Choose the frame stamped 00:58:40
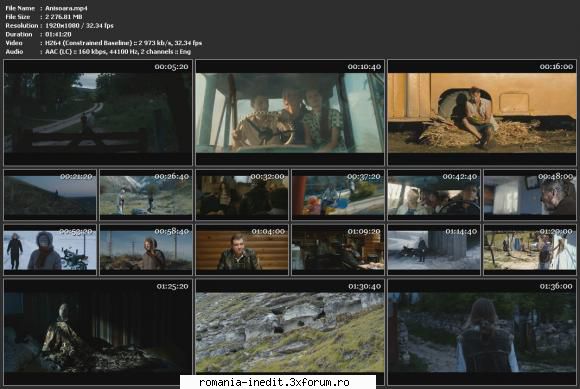The height and width of the screenshot is (389, 580). point(146,250)
